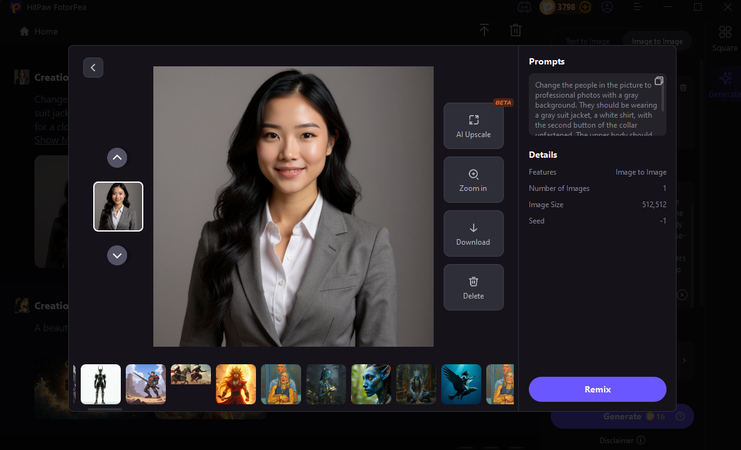Click the back arrow in the preview dialog
741x450 pixels.
click(93, 68)
